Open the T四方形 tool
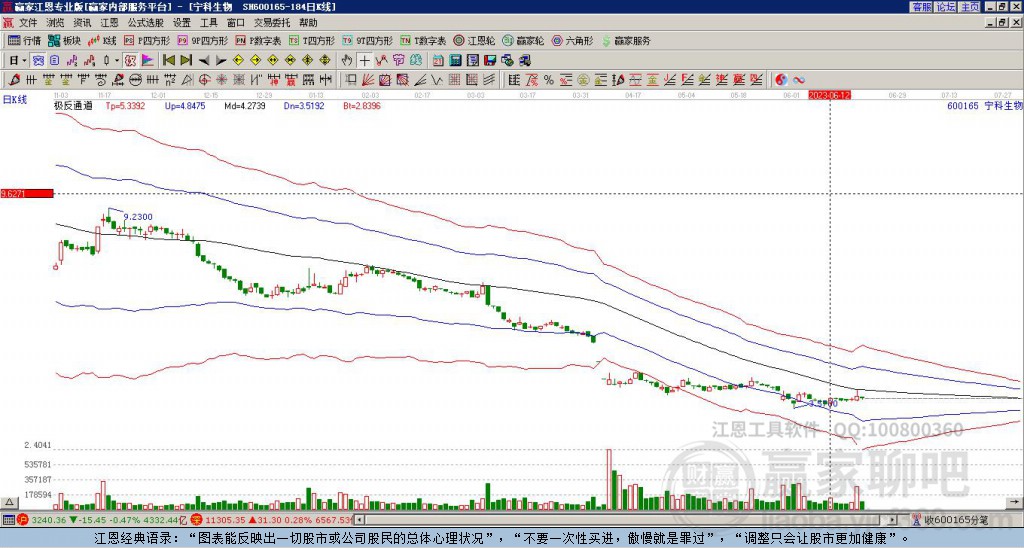 tap(312, 40)
